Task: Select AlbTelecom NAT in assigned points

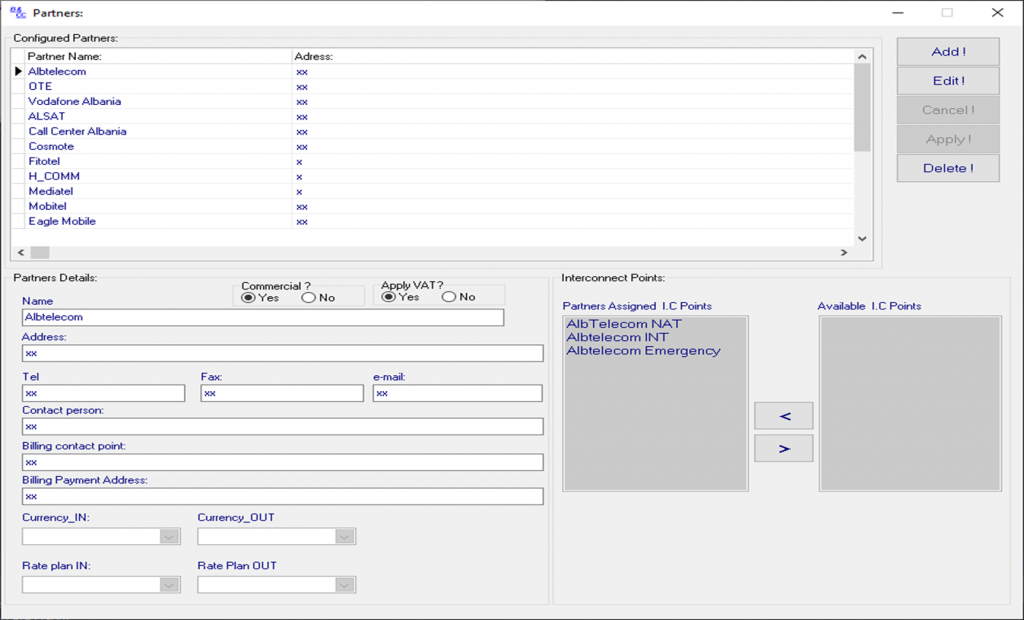Action: 624,324
